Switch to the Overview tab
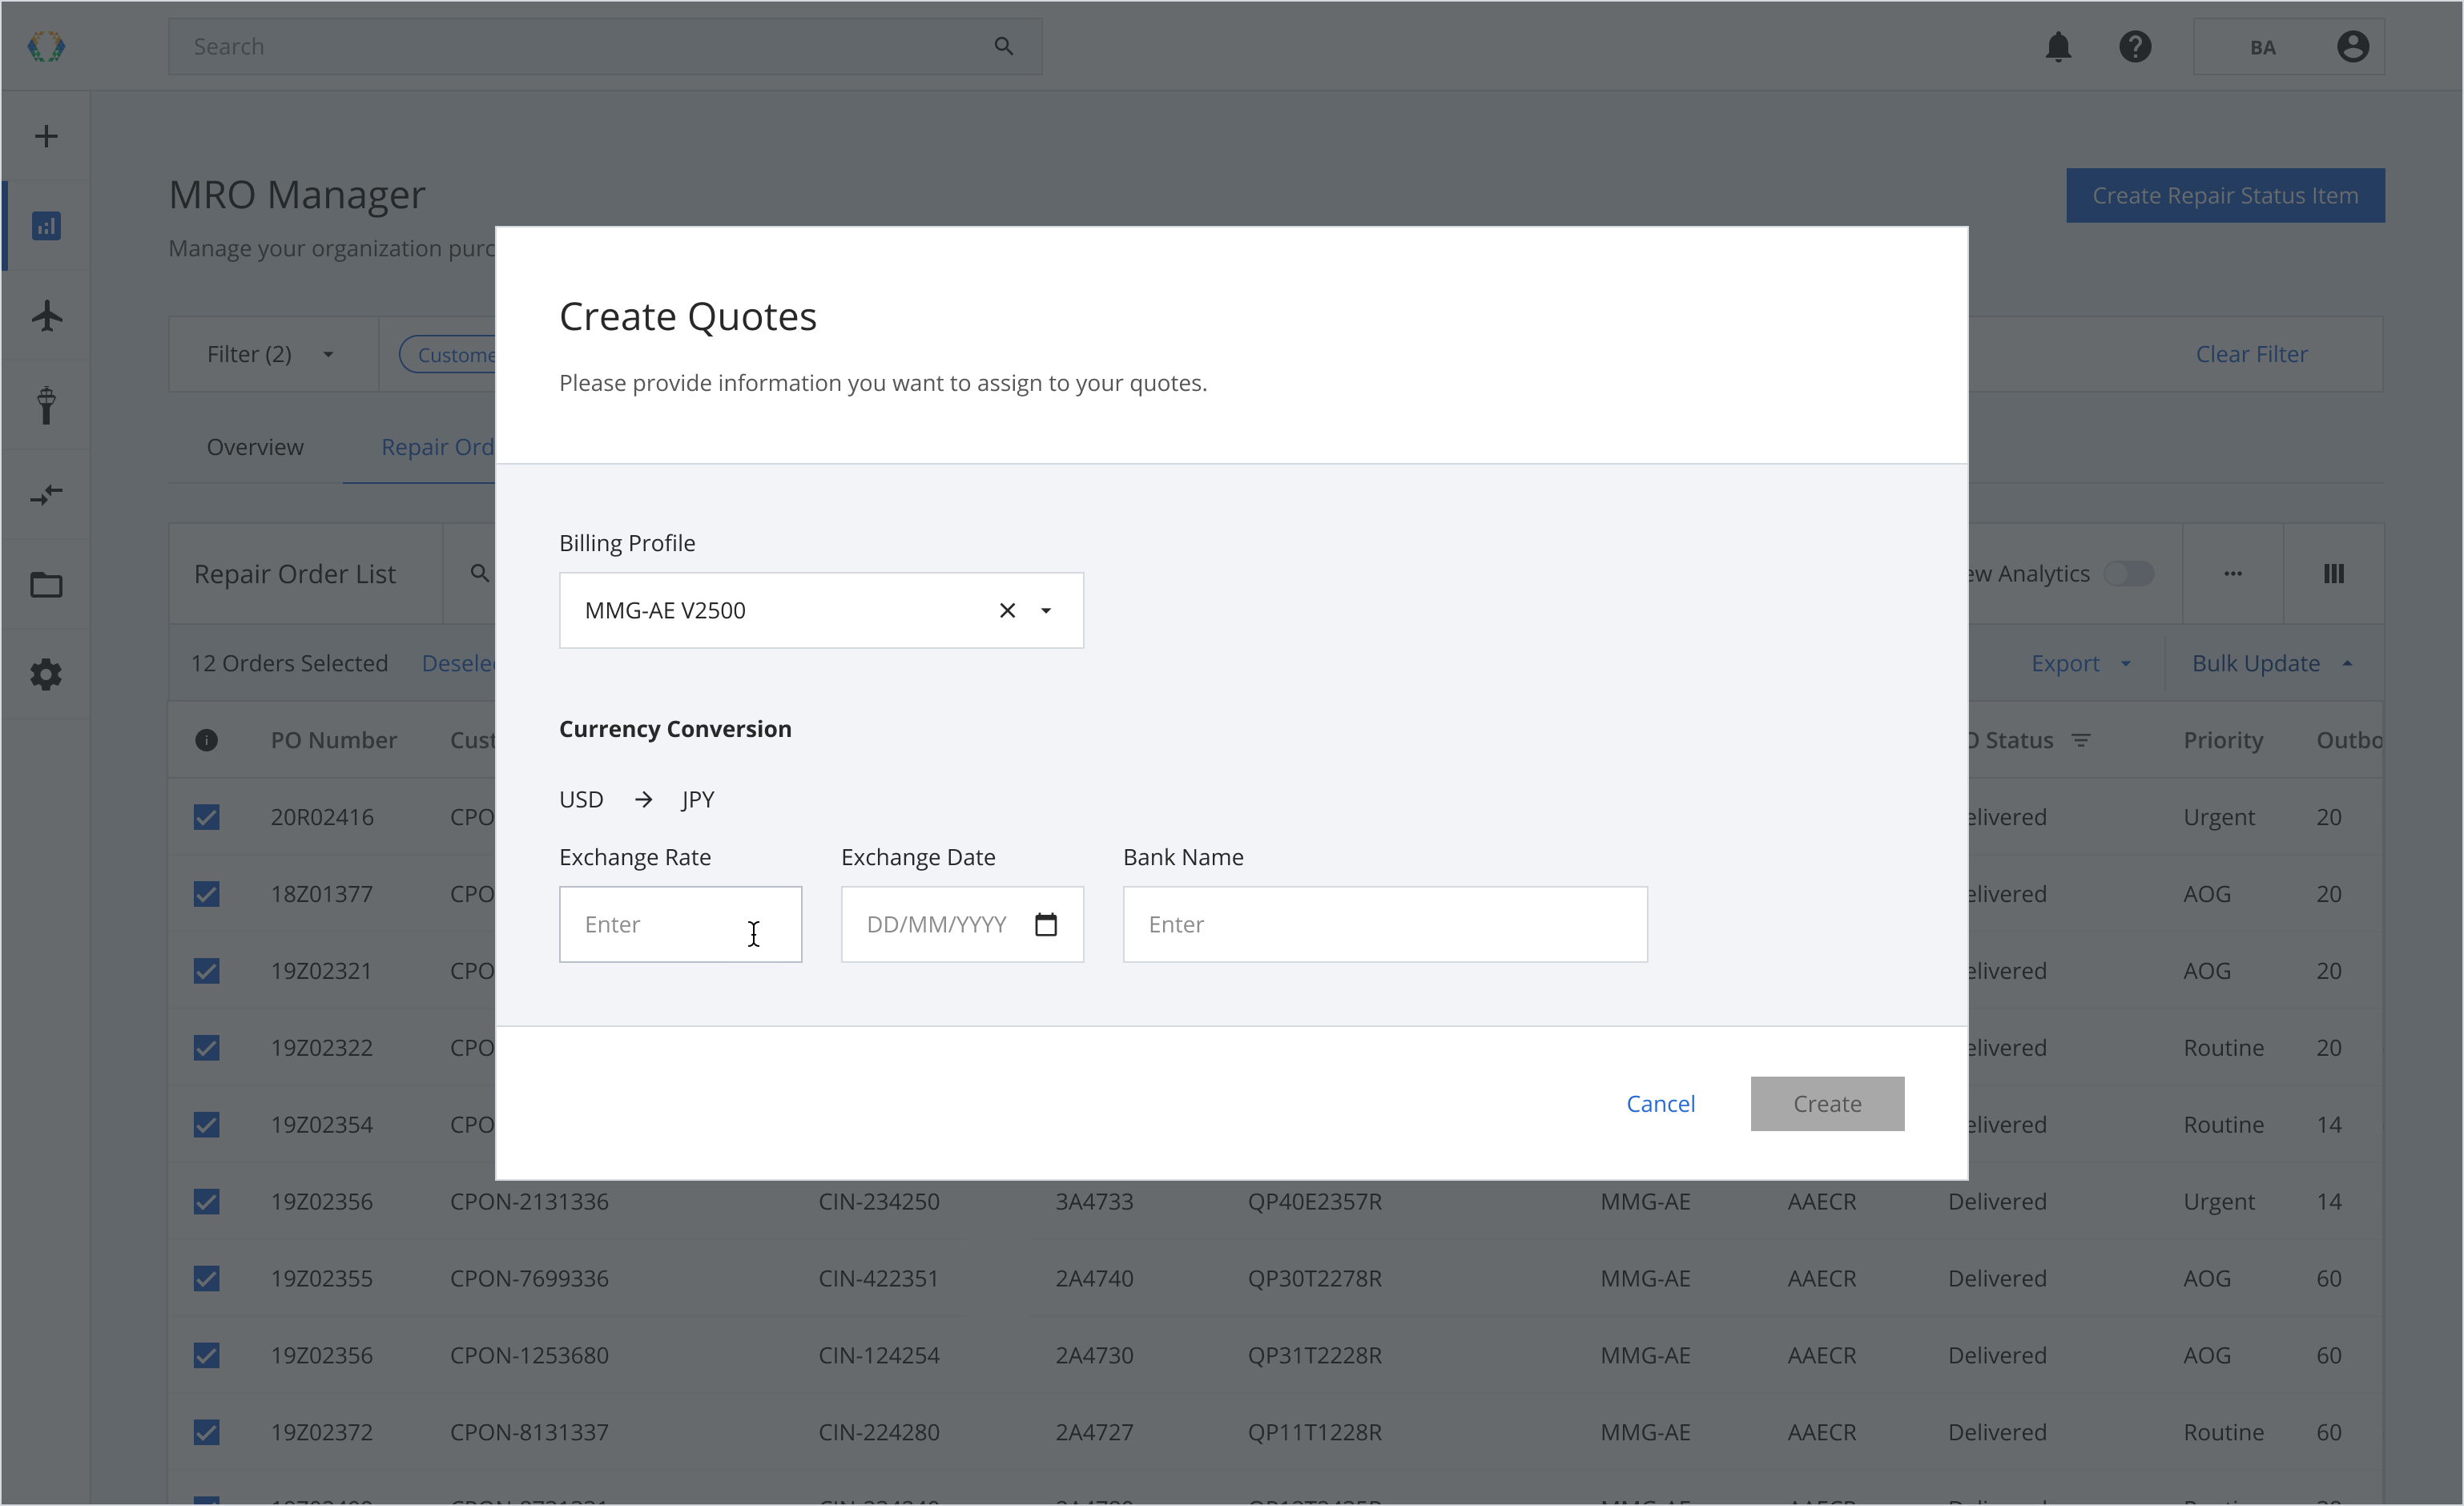 255,447
